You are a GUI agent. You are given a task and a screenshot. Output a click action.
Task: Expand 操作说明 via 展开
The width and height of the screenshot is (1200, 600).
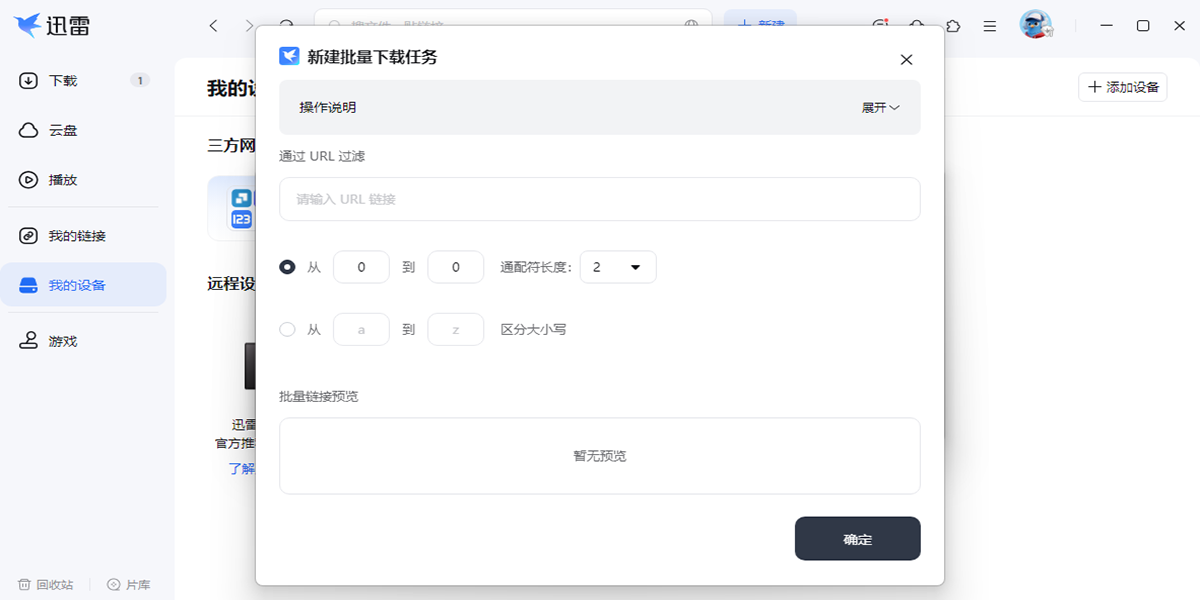click(x=881, y=108)
